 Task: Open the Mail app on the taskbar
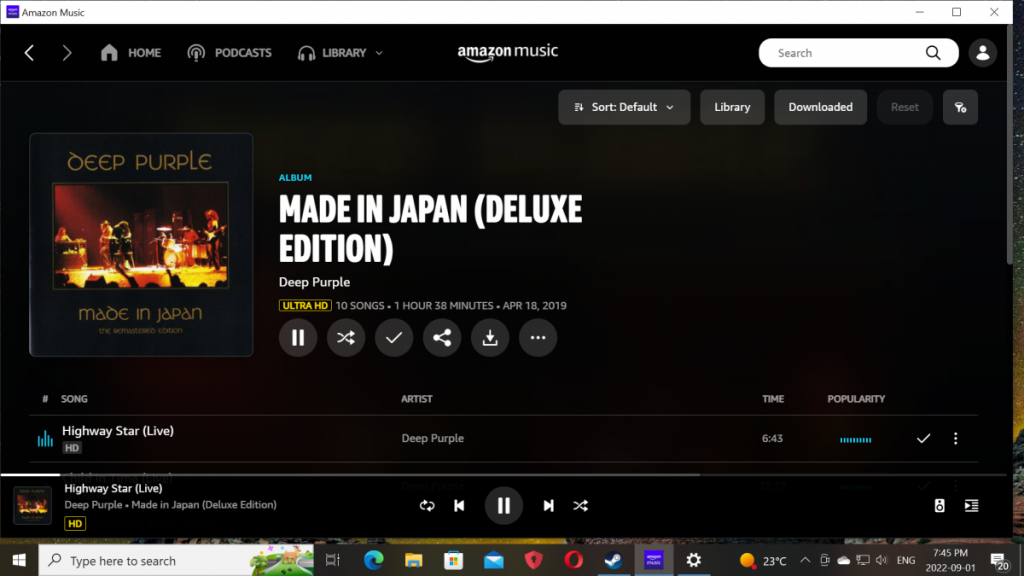(494, 560)
